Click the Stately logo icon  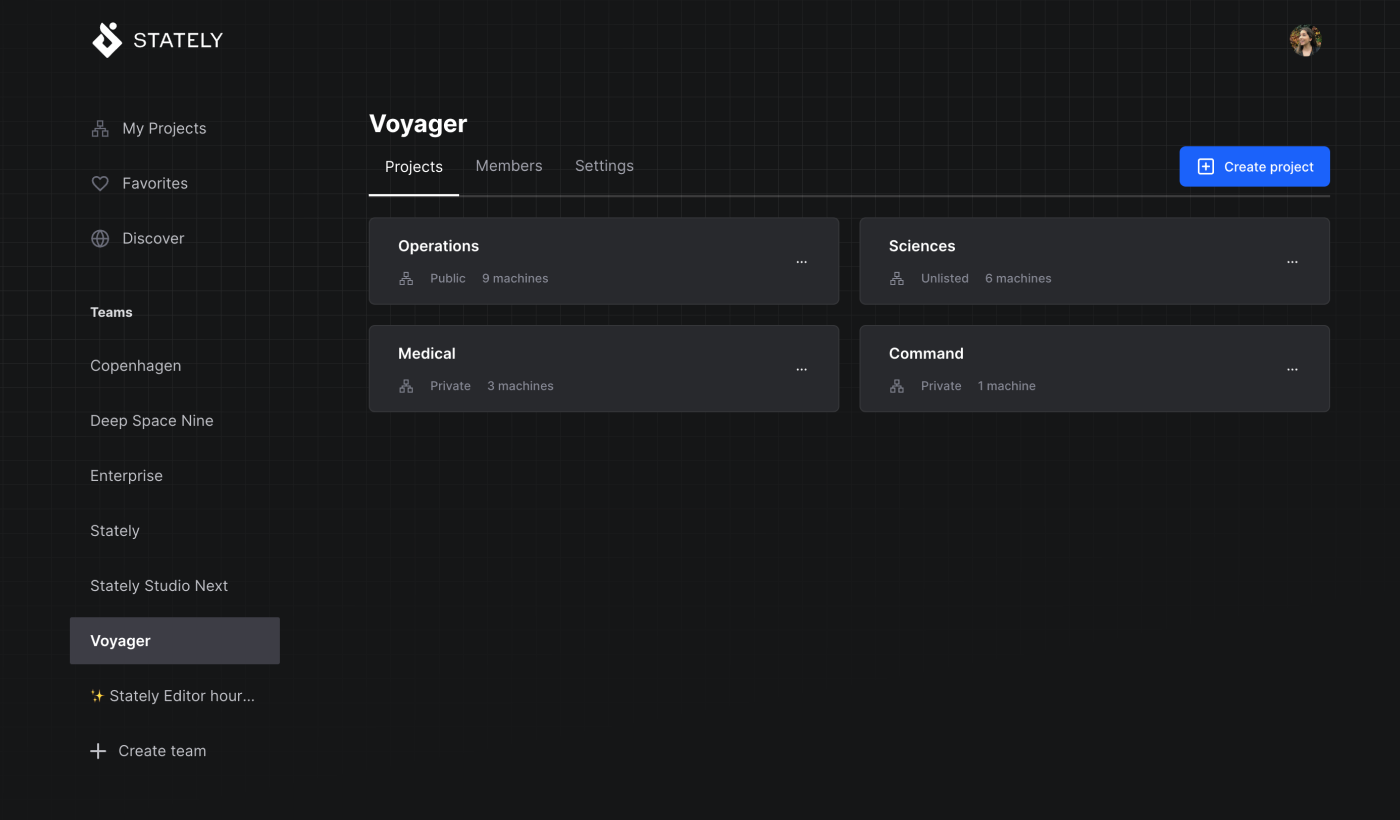pos(107,40)
